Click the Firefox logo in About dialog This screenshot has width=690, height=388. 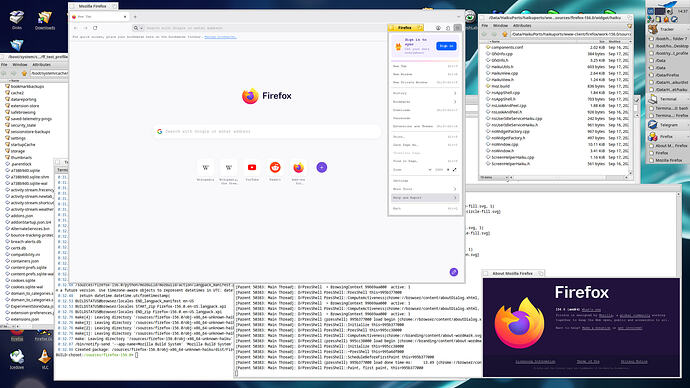(x=519, y=323)
